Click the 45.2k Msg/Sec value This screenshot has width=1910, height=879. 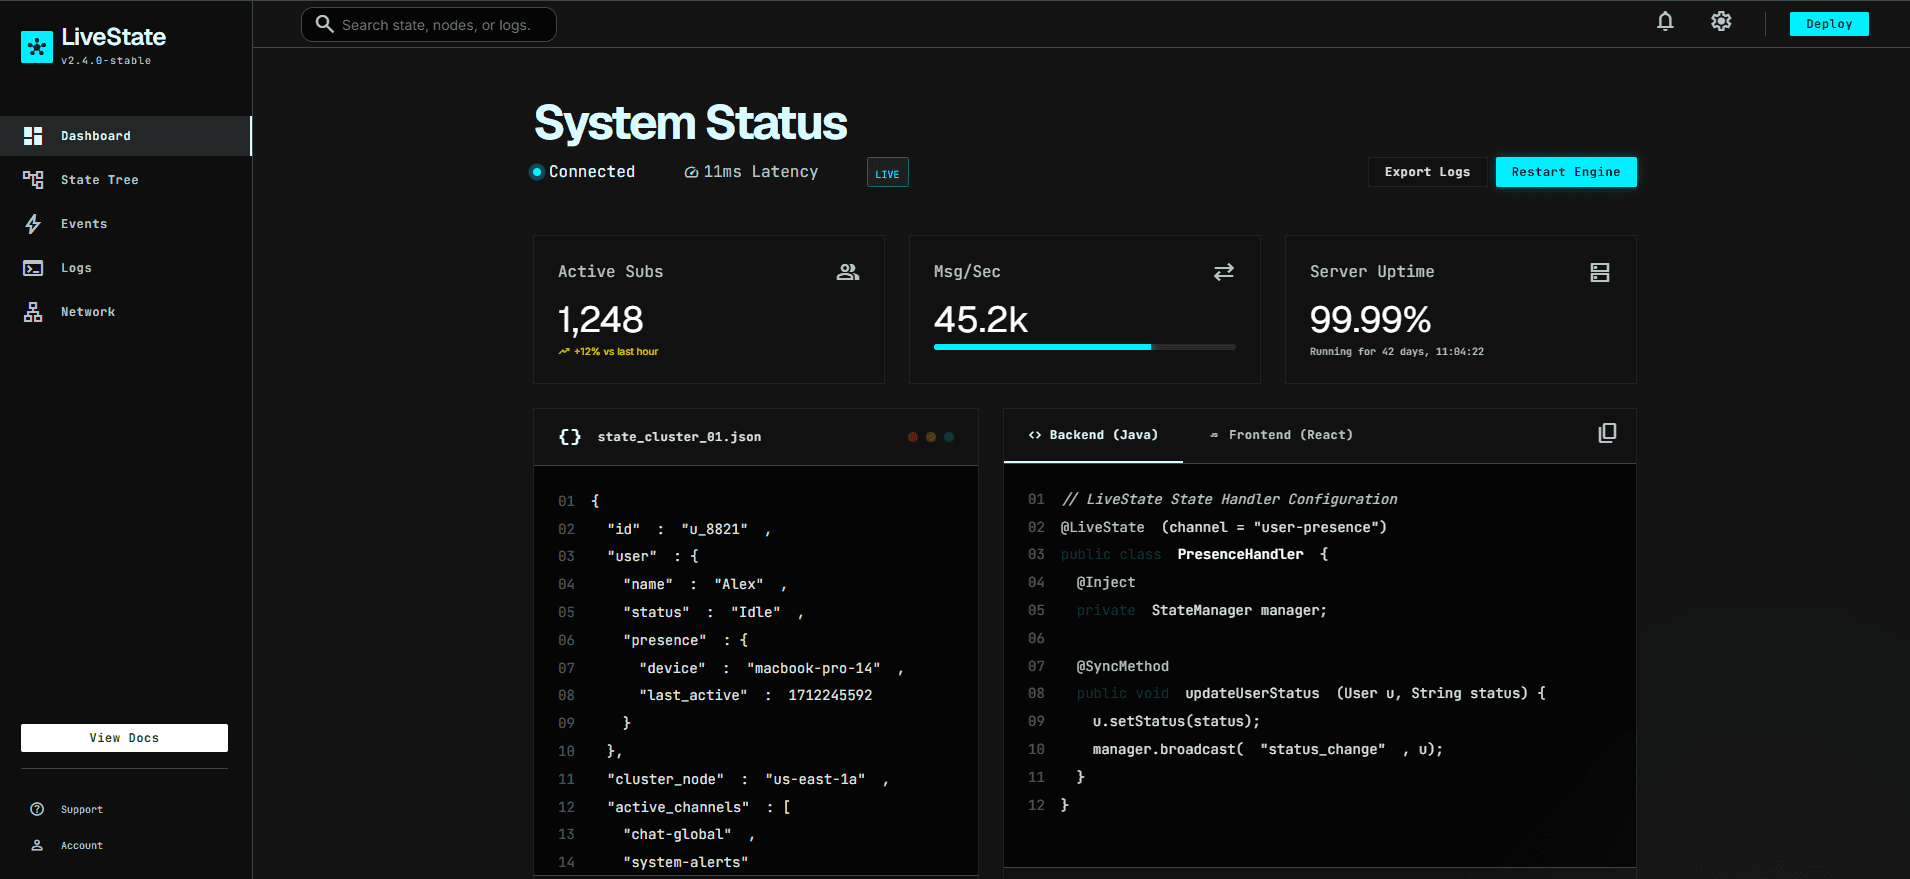click(981, 320)
